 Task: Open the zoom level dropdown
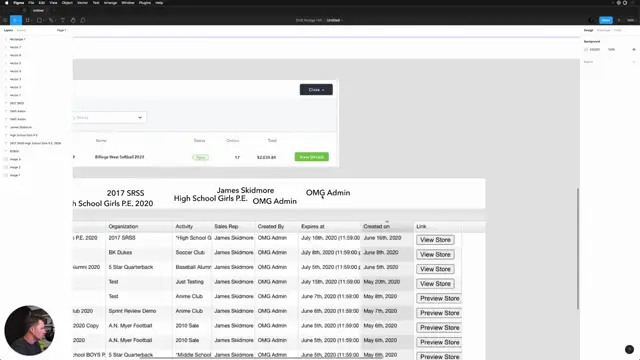(631, 20)
